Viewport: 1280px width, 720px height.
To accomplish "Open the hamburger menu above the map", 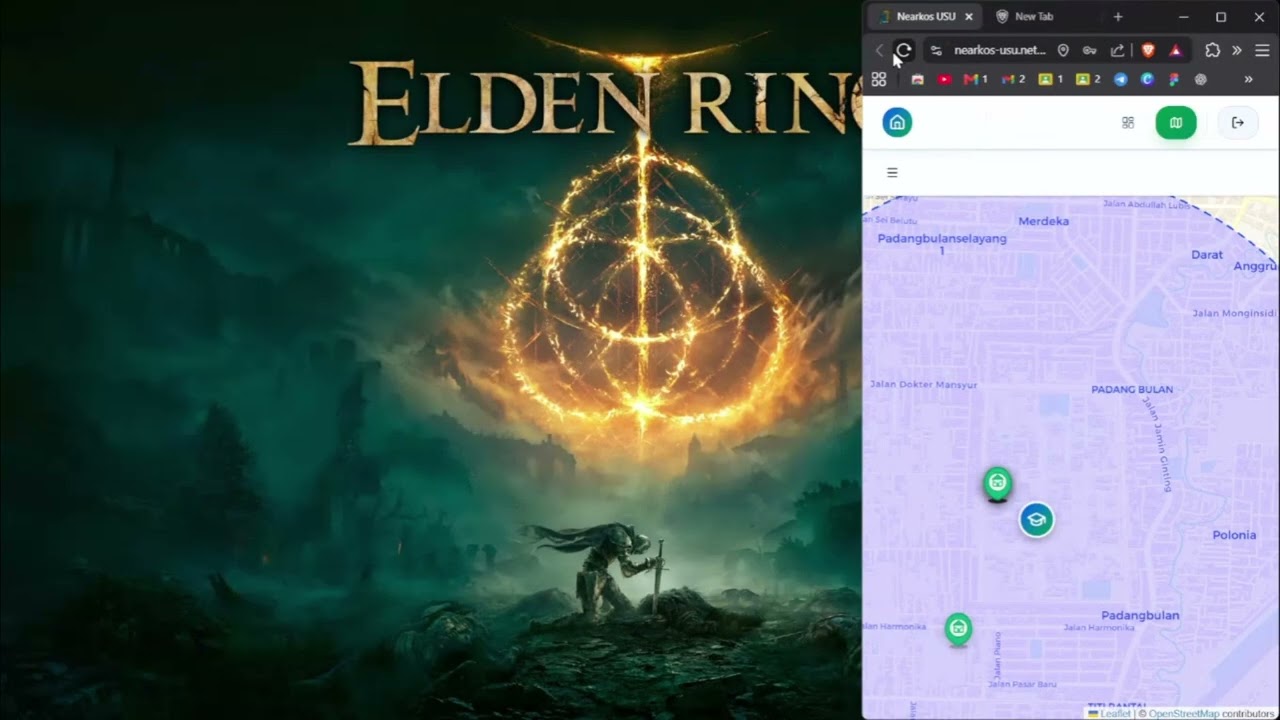I will point(892,172).
